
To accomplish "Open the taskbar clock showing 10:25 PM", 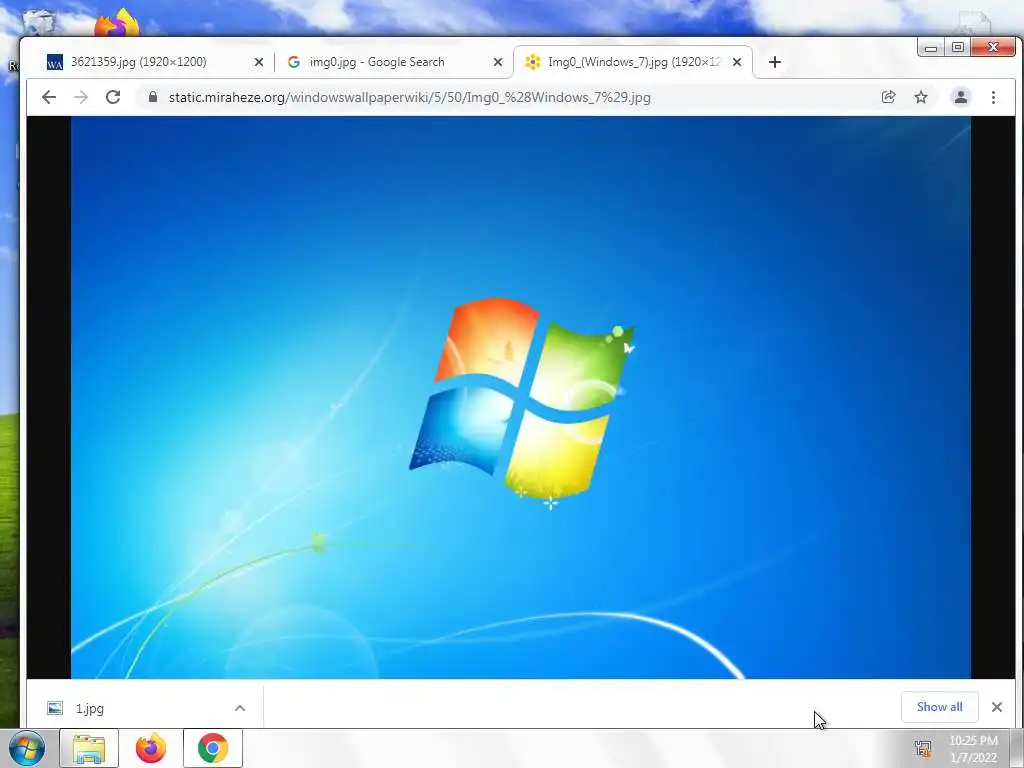I will [973, 748].
